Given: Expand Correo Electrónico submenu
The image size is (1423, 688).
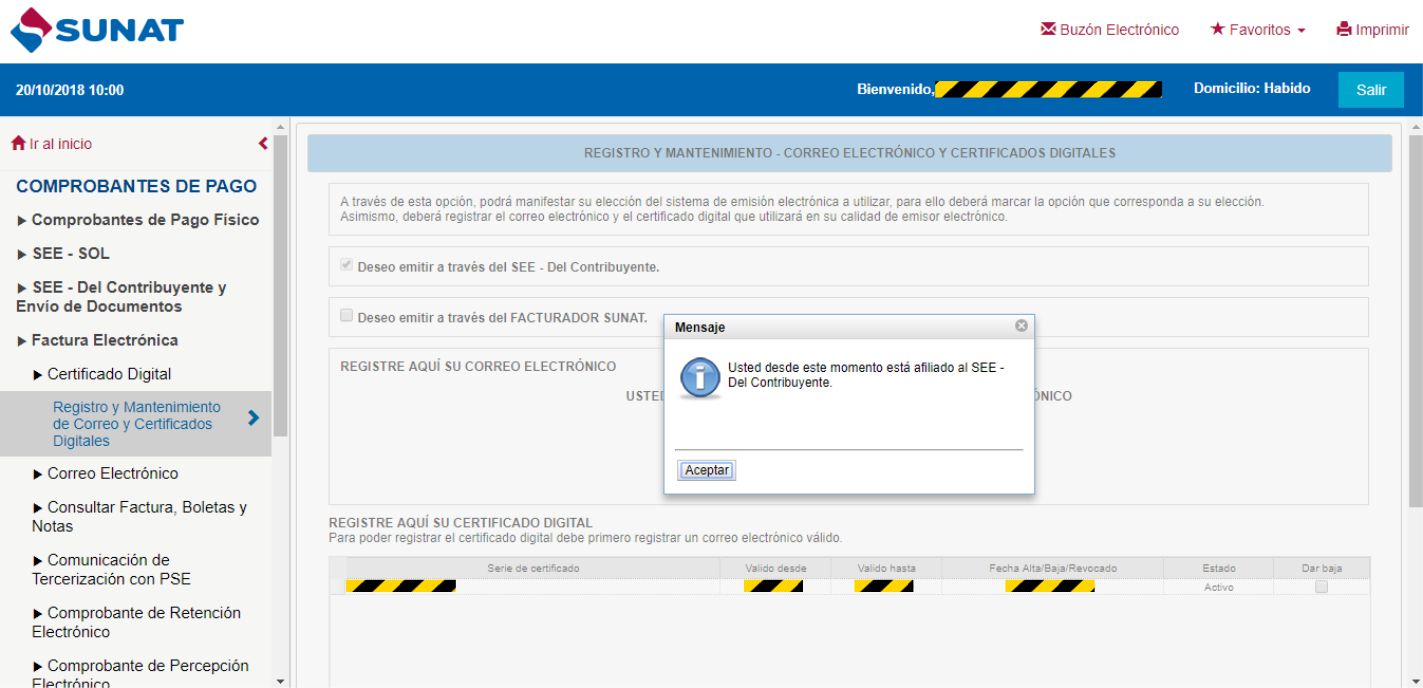Looking at the screenshot, I should tap(106, 473).
